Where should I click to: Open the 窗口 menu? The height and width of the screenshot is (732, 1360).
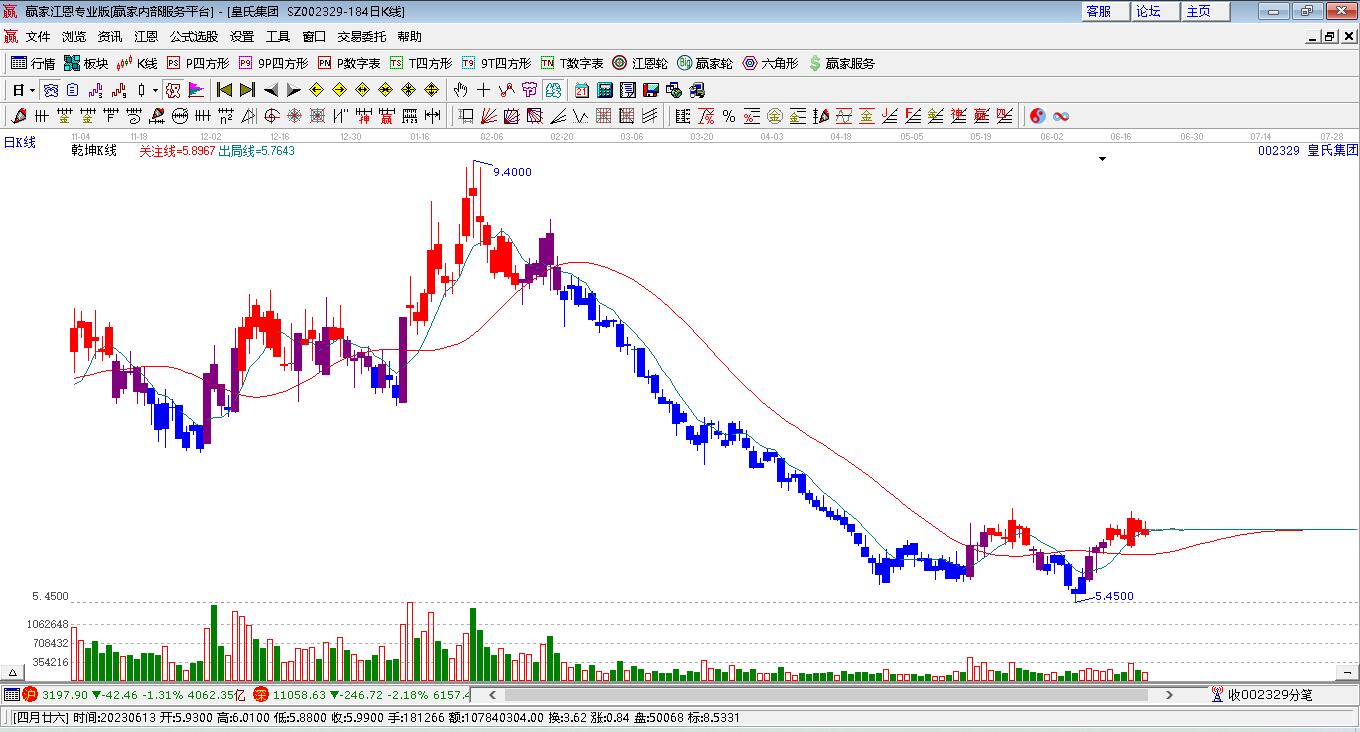314,37
